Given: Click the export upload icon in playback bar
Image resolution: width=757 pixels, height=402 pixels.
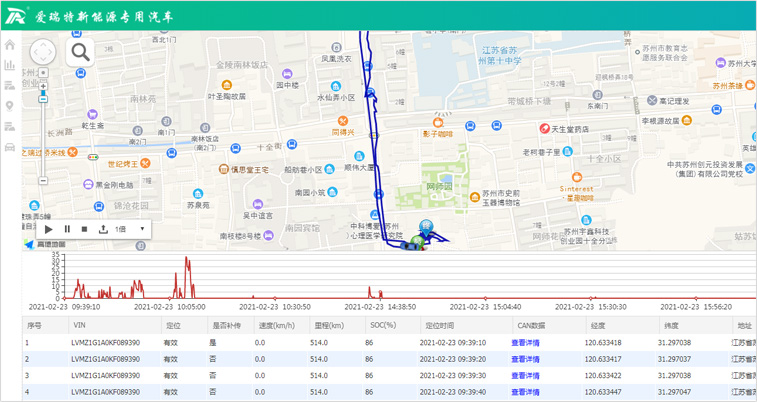Looking at the screenshot, I should 103,229.
